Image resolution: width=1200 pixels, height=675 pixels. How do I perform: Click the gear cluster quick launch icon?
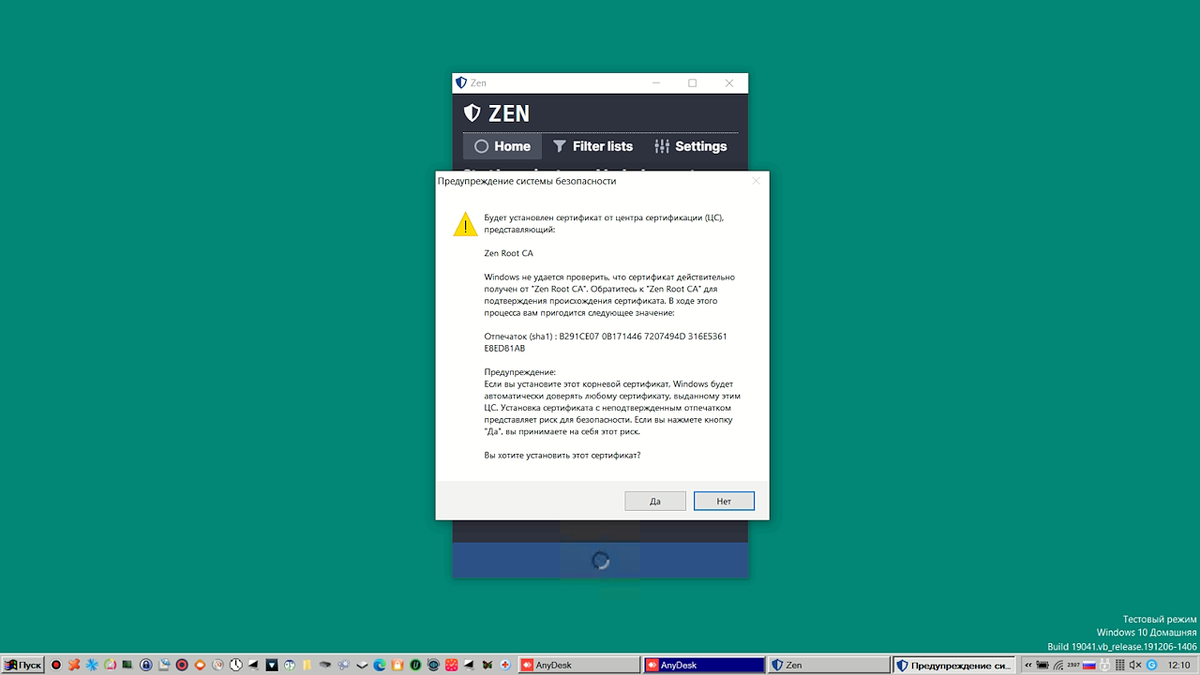pos(343,664)
